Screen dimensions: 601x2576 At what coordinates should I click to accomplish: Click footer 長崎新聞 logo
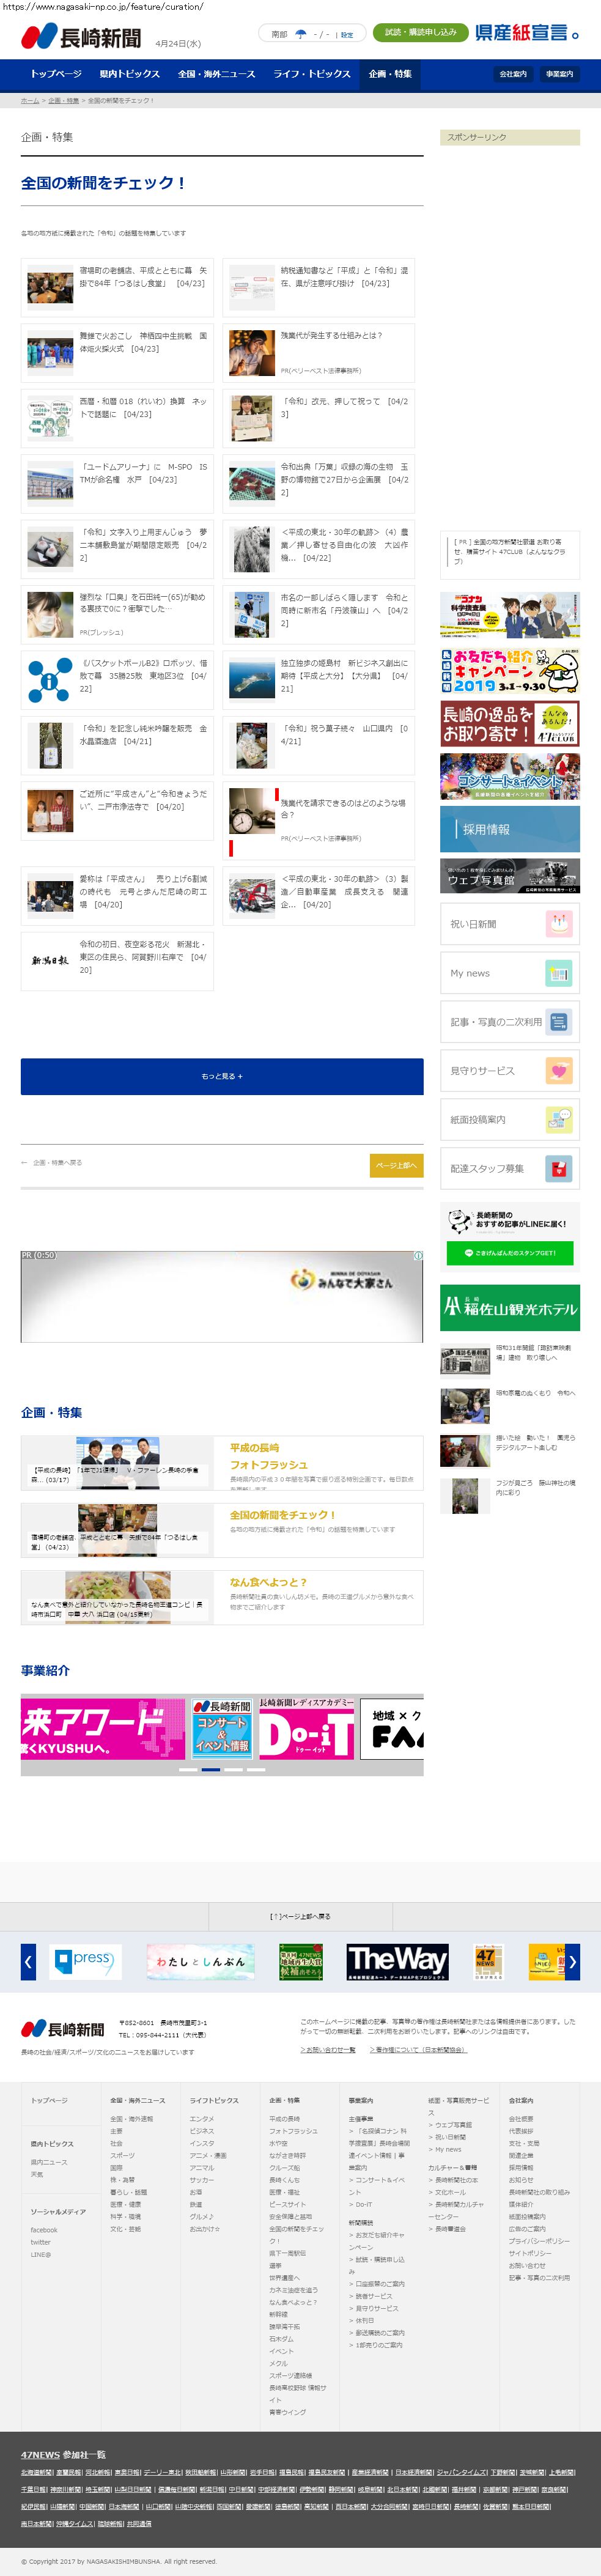click(x=63, y=2029)
